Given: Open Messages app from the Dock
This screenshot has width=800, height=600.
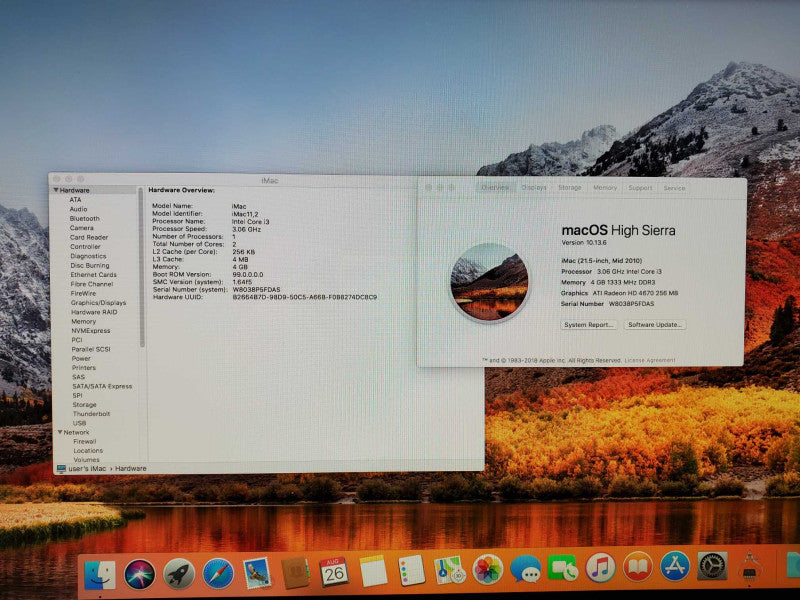Looking at the screenshot, I should tap(526, 569).
